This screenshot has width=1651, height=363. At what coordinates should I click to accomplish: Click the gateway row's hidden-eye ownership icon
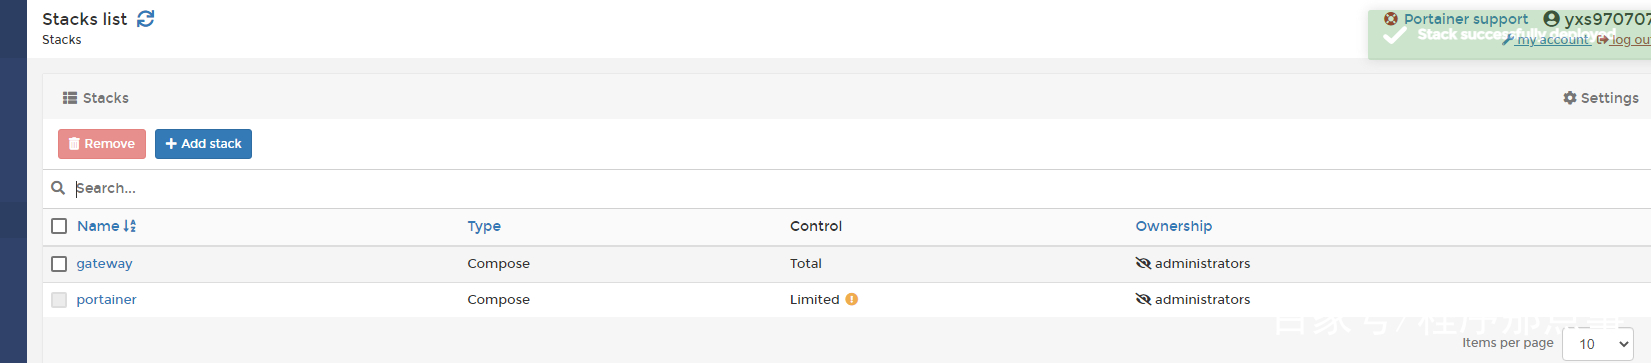(x=1143, y=263)
